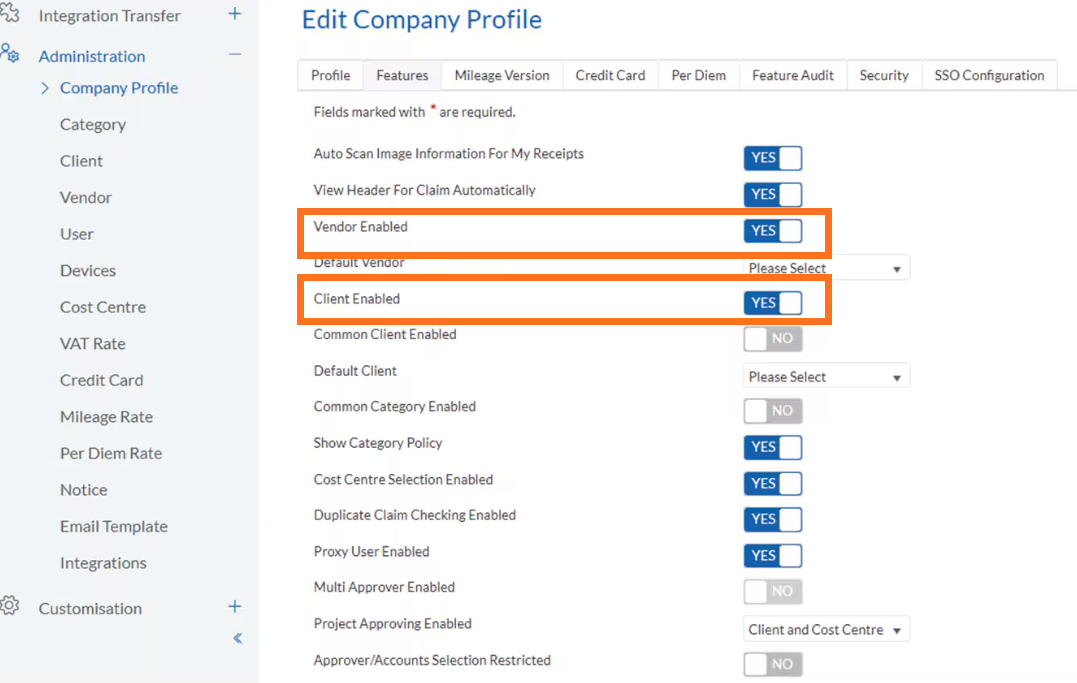Open the Client sidebar item
This screenshot has height=683, width=1077.
tap(81, 161)
